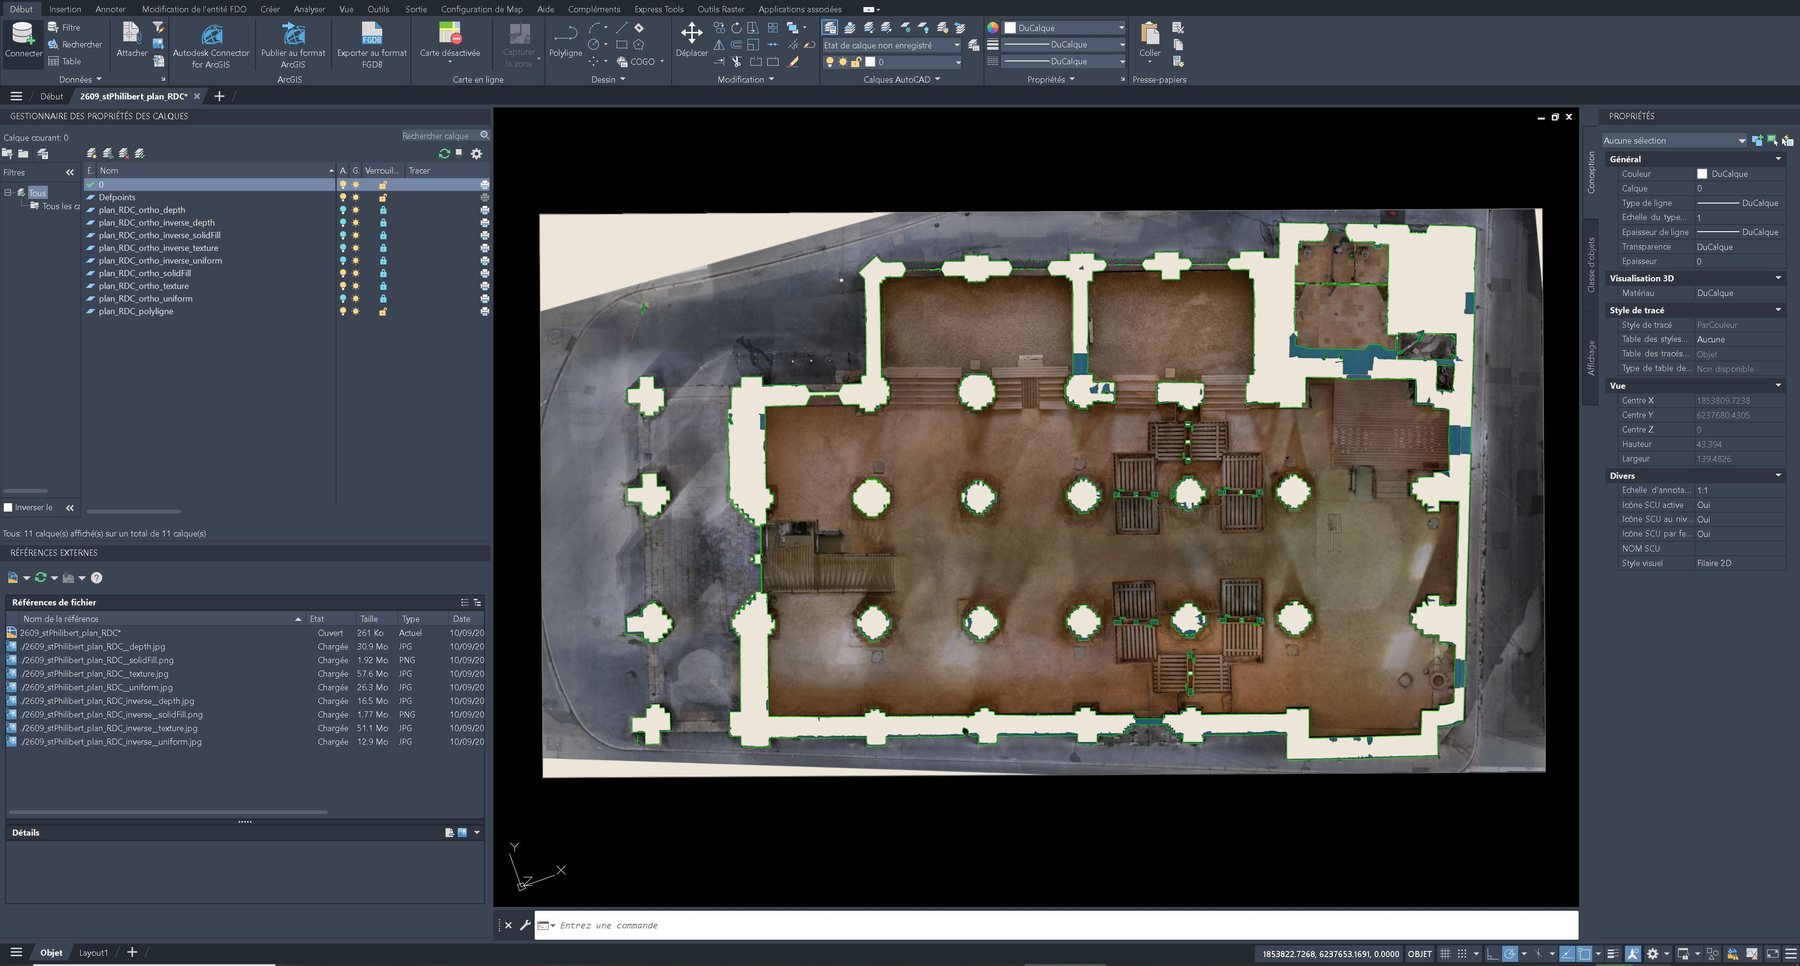Open the Annoter ribbon tab

click(x=110, y=9)
